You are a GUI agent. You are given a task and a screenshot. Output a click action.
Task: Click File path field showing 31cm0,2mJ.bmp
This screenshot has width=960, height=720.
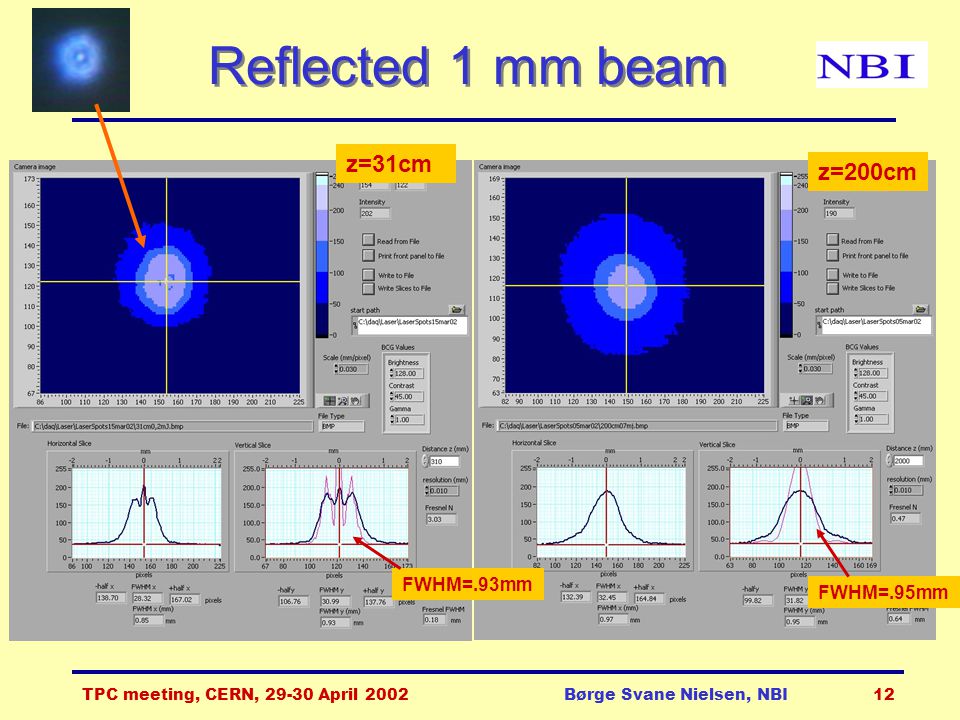(x=172, y=426)
